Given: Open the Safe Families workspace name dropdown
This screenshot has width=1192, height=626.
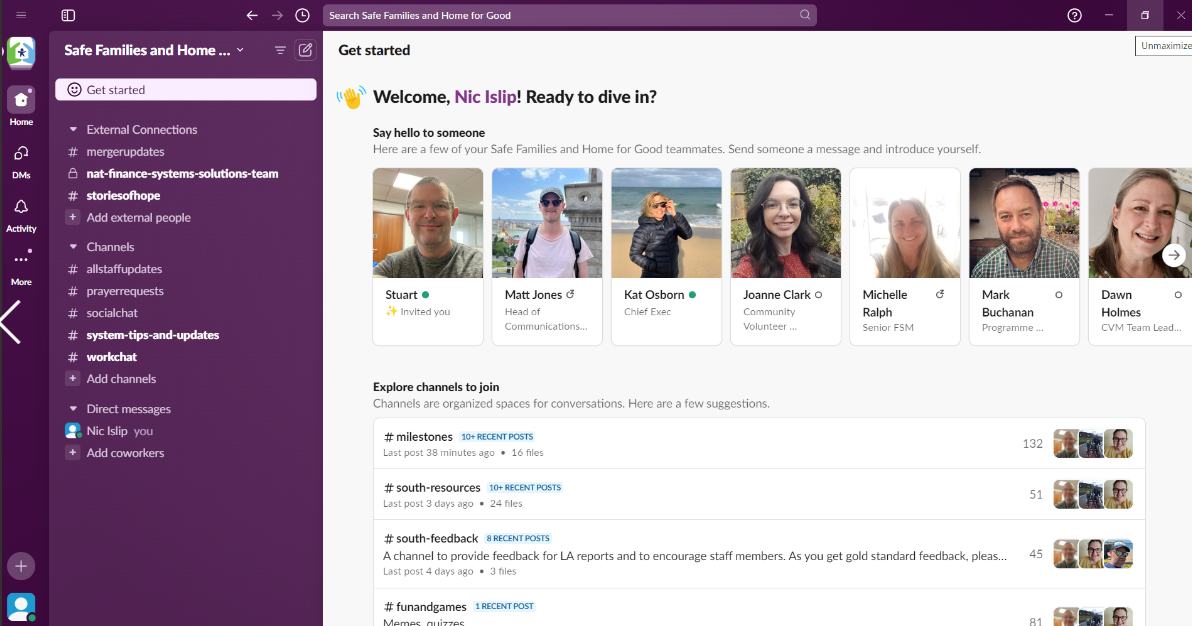Looking at the screenshot, I should (154, 50).
